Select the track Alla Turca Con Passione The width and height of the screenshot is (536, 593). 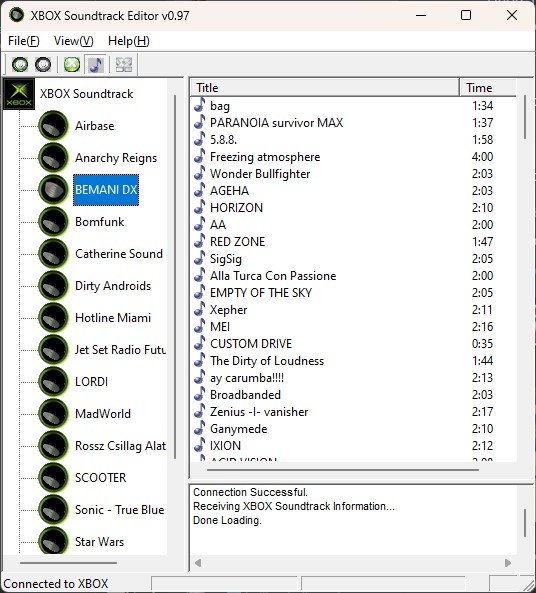point(273,276)
